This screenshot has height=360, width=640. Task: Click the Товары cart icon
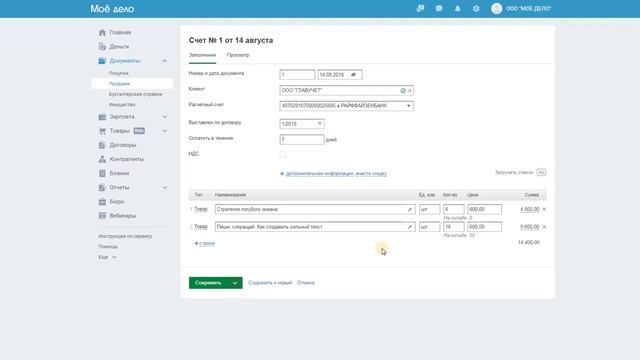pos(102,131)
